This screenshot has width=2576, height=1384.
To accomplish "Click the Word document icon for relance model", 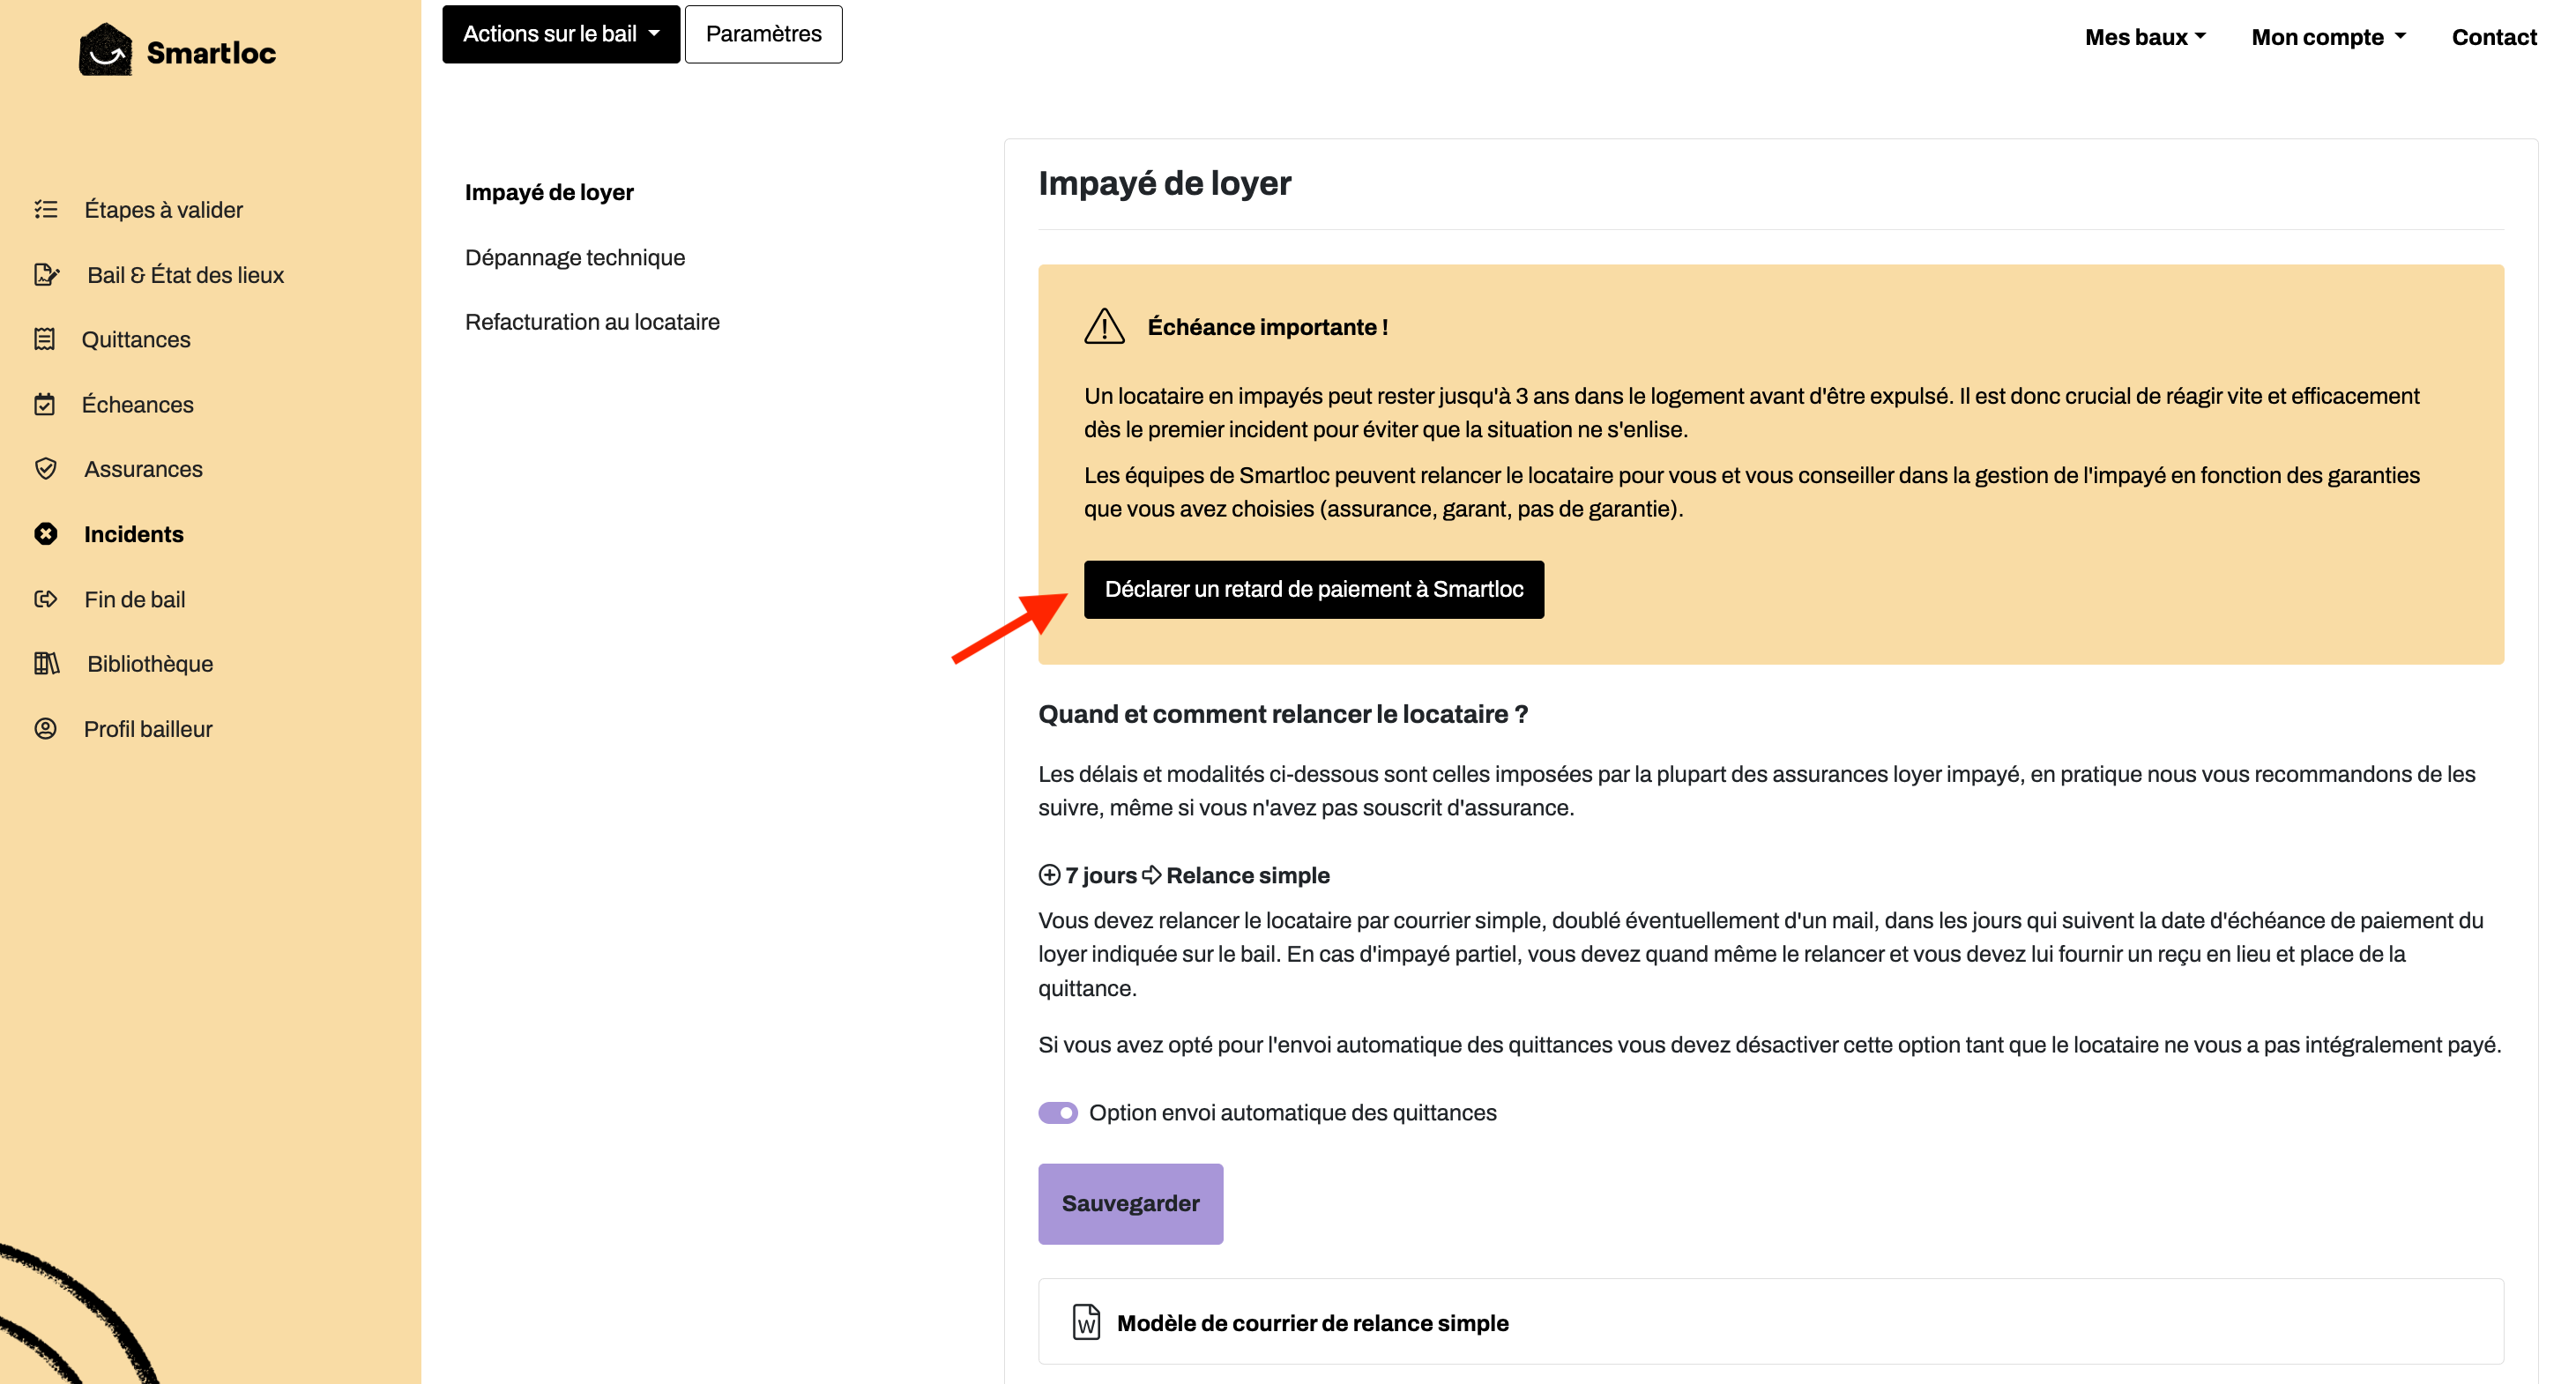I will coord(1086,1322).
